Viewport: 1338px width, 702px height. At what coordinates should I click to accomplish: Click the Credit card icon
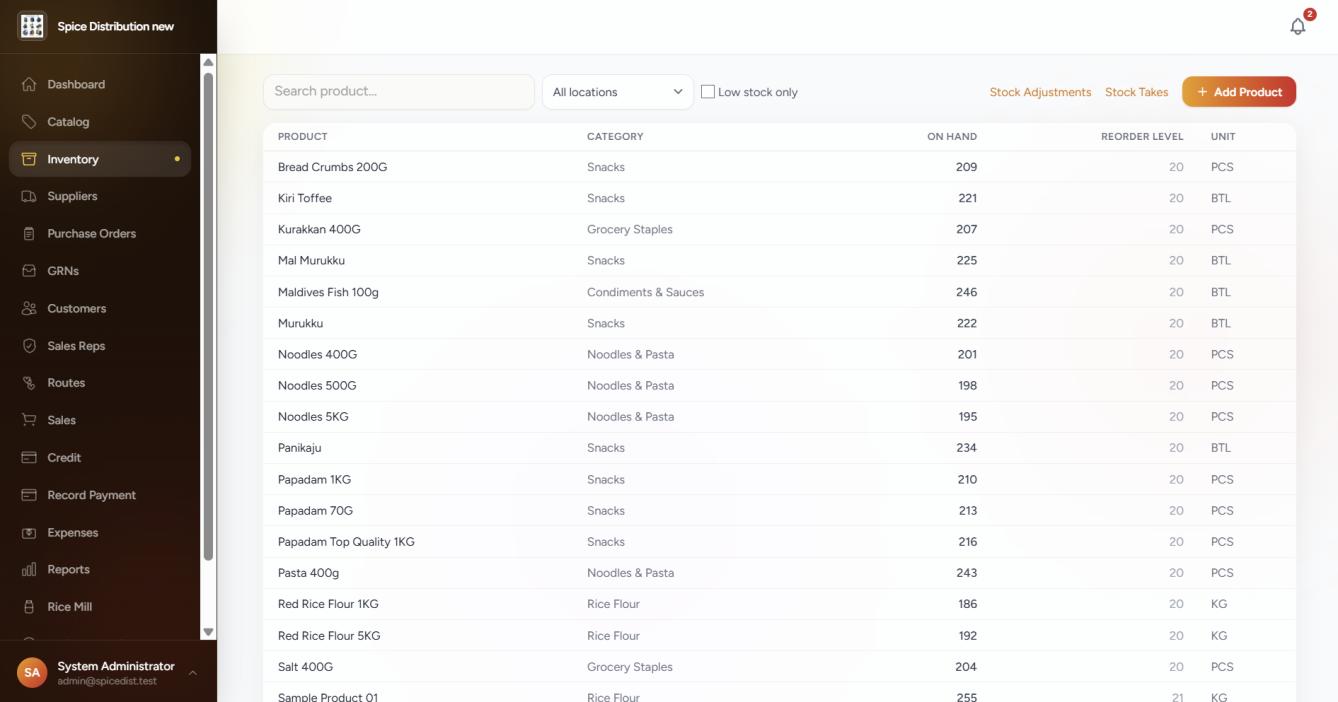(29, 458)
